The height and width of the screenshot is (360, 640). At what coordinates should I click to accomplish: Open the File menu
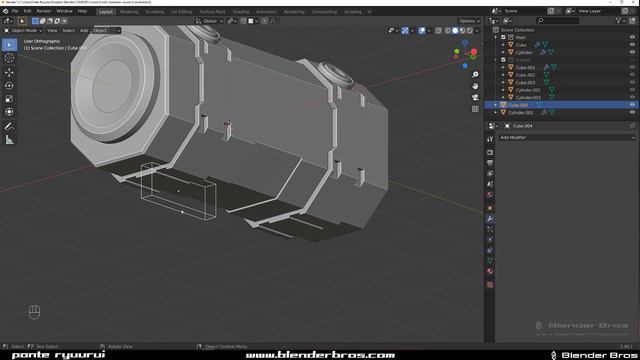click(x=15, y=11)
